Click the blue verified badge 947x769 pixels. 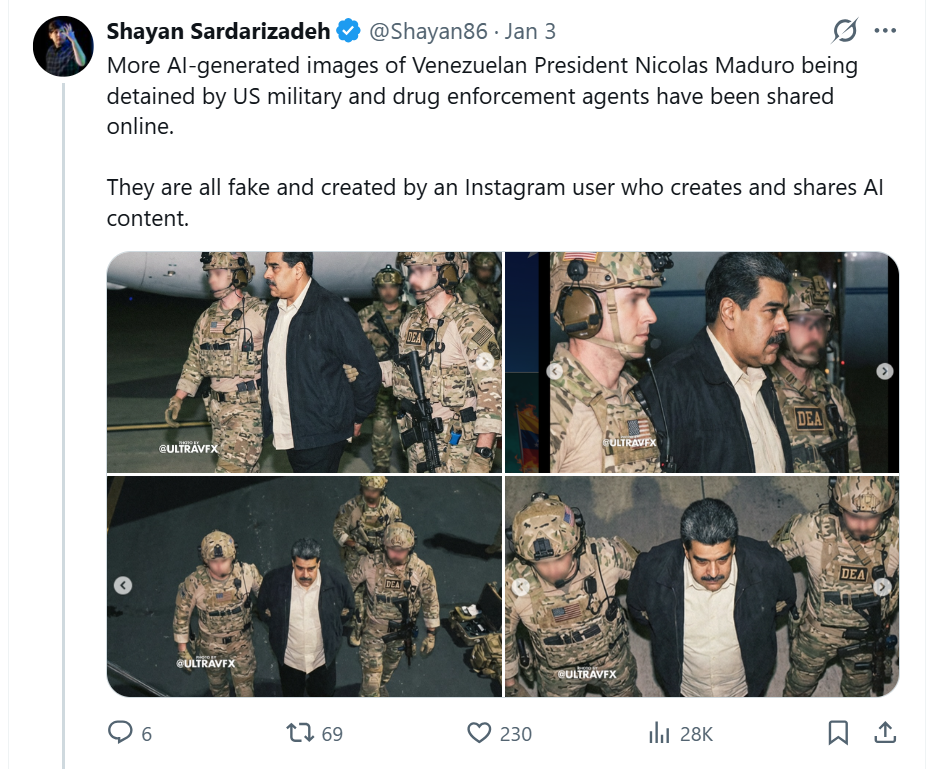point(348,32)
